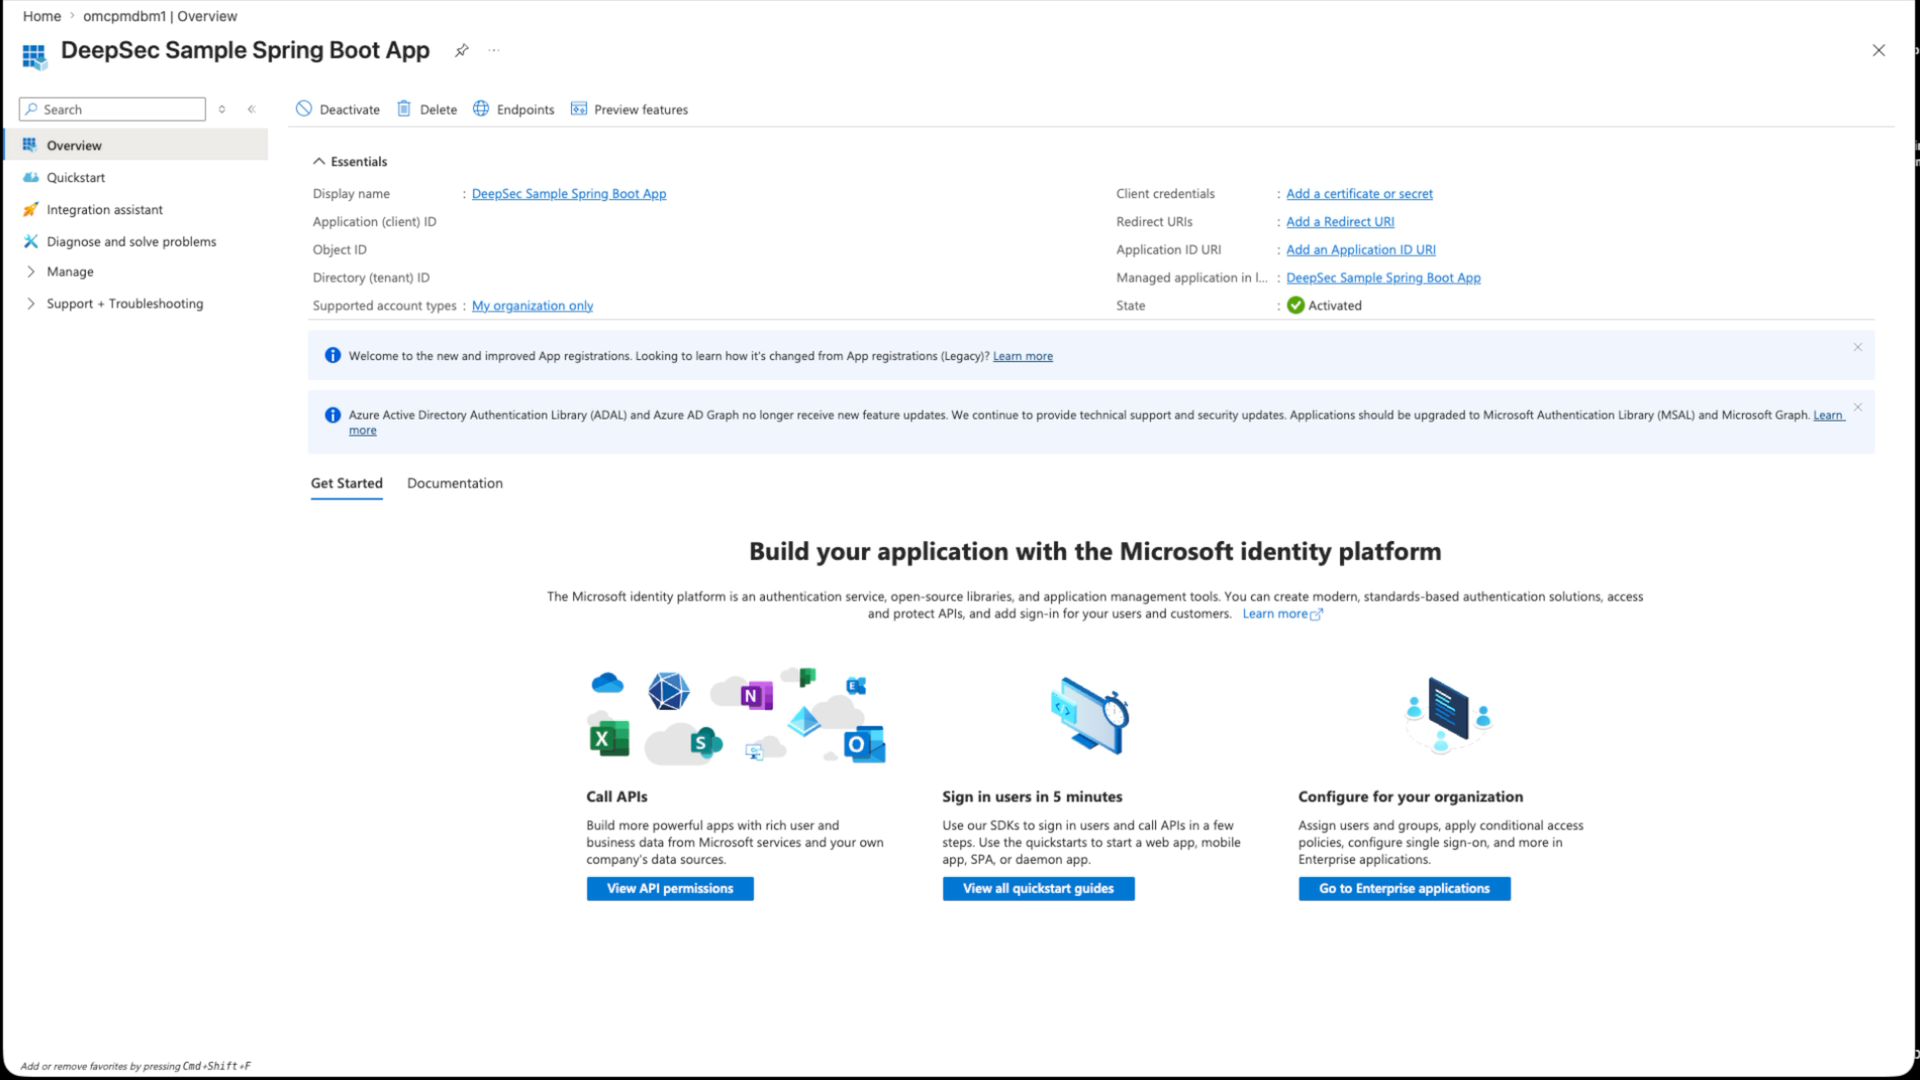Click the Delete trash can icon
The image size is (1920, 1080).
click(404, 108)
